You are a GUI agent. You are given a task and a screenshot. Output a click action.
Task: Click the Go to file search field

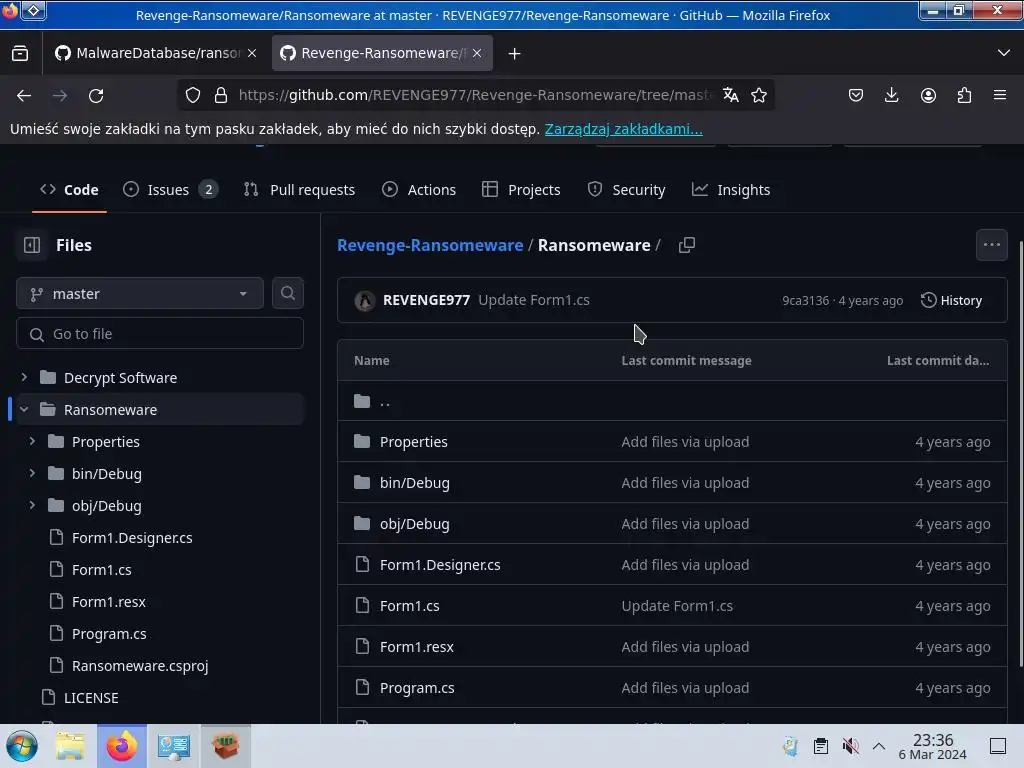pyautogui.click(x=160, y=334)
